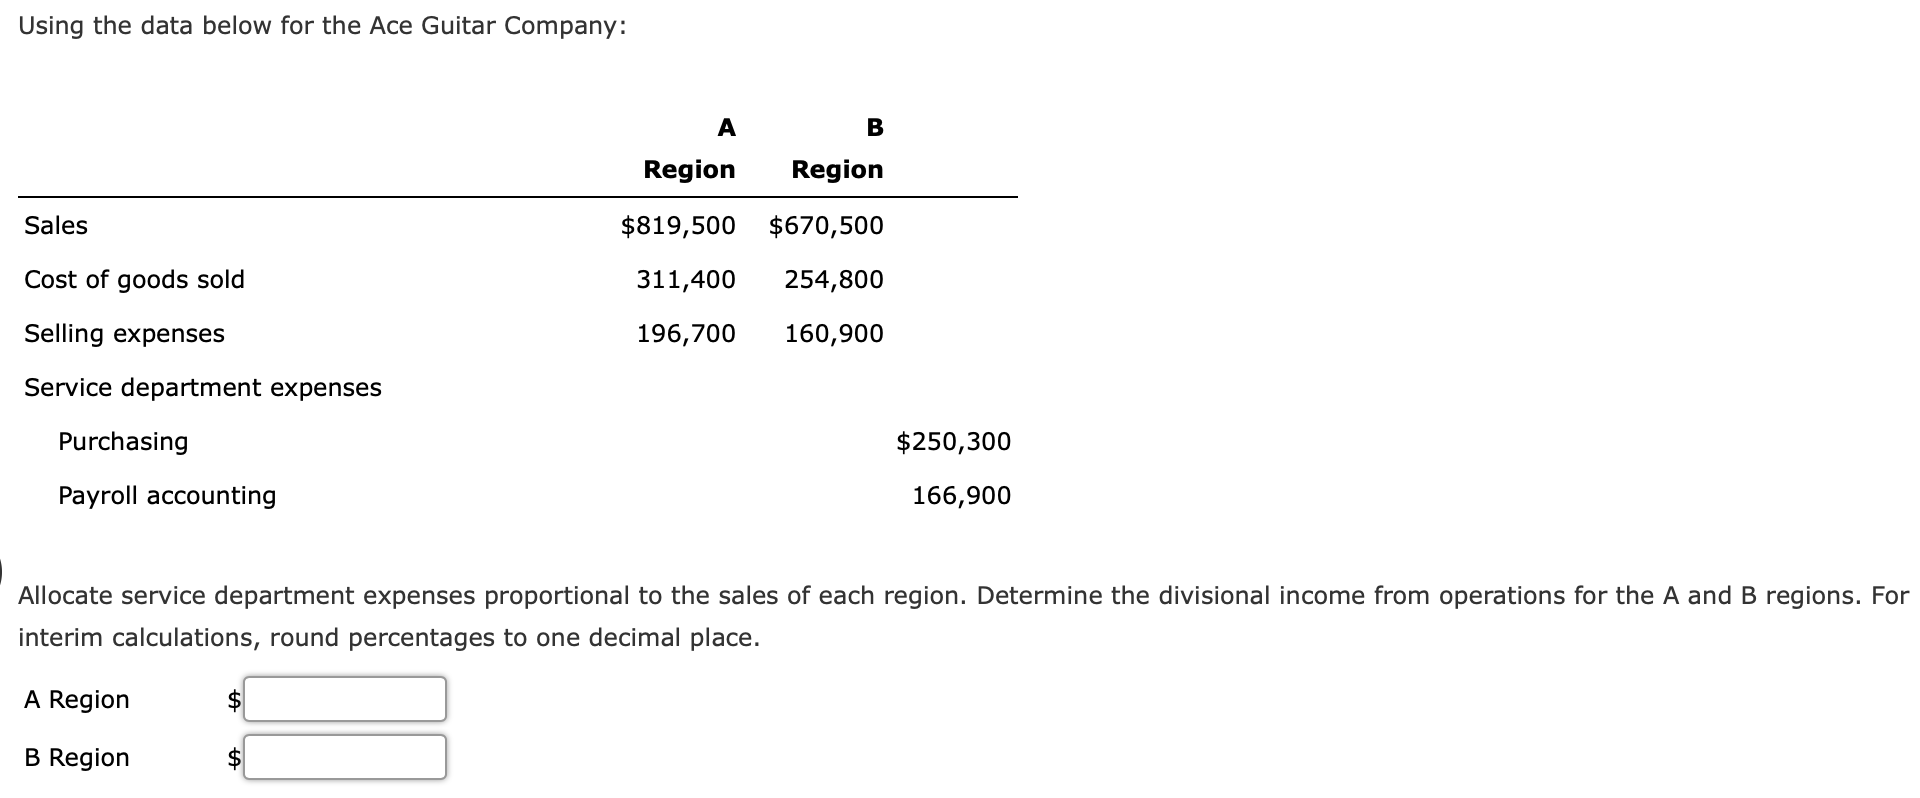The width and height of the screenshot is (1920, 798).
Task: Select the Payroll accounting line item
Action: (167, 496)
